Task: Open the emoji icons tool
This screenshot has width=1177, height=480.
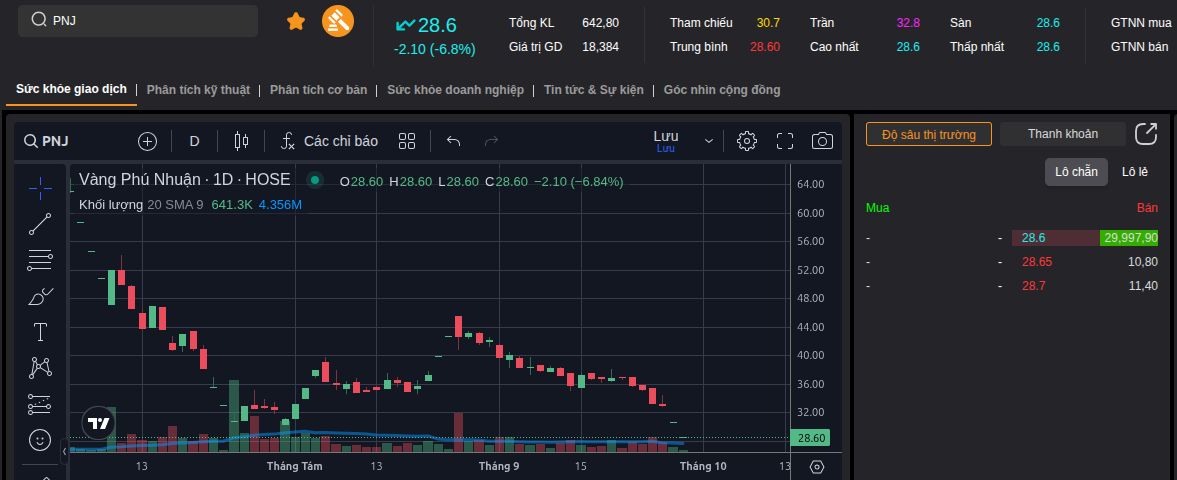Action: (40, 439)
